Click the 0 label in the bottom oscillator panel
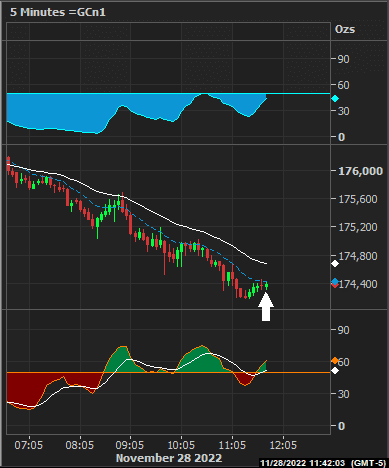Image resolution: width=389 pixels, height=468 pixels. pyautogui.click(x=341, y=426)
